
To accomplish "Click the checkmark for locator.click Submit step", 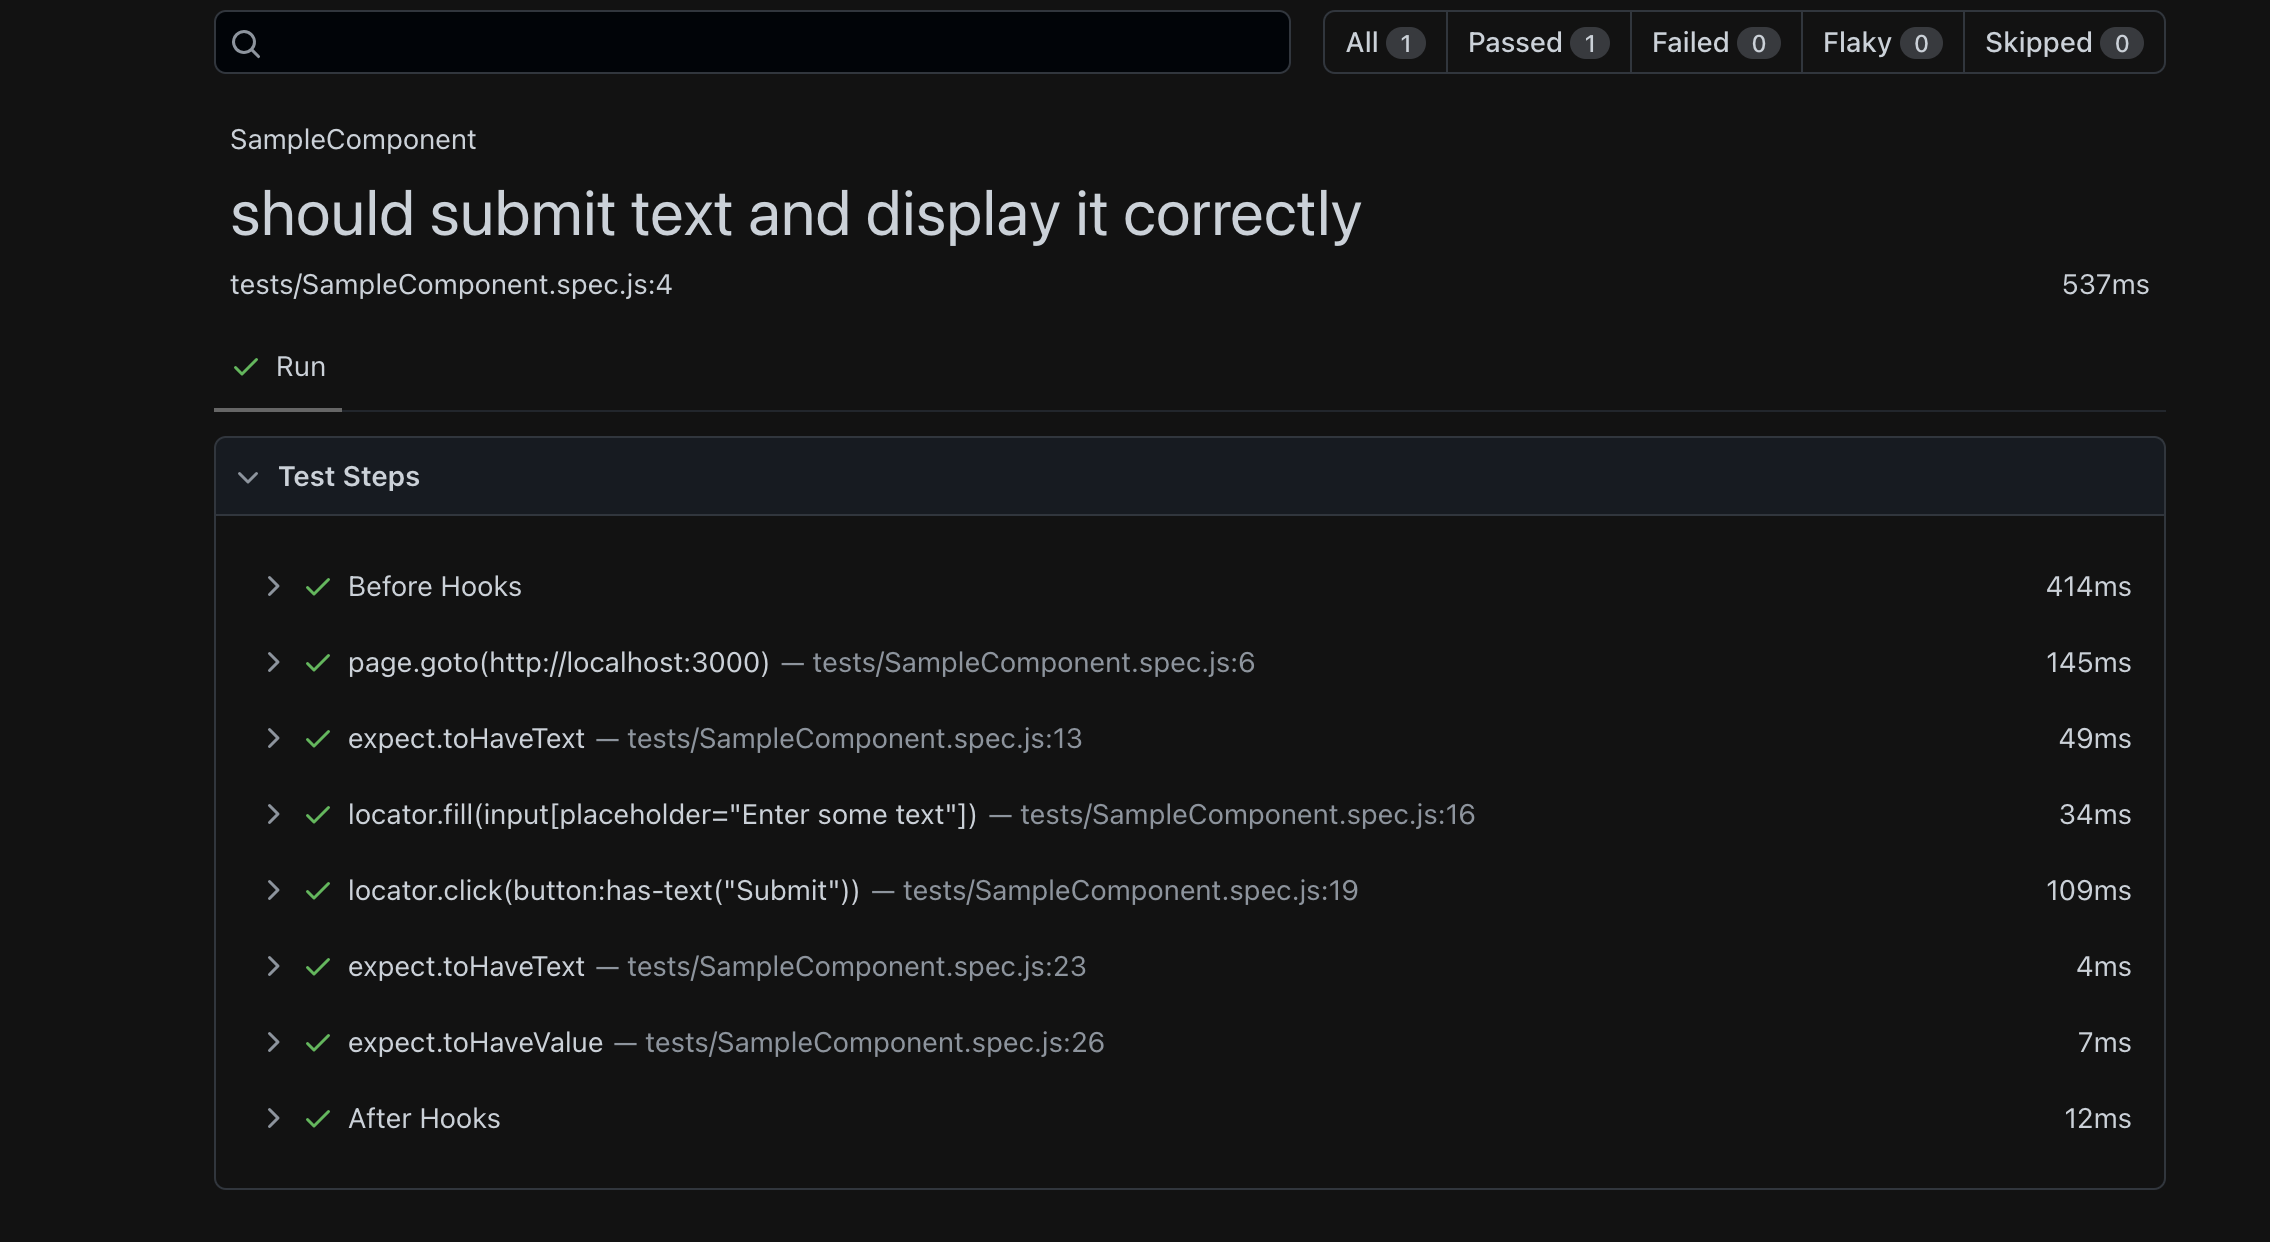I will [x=318, y=891].
